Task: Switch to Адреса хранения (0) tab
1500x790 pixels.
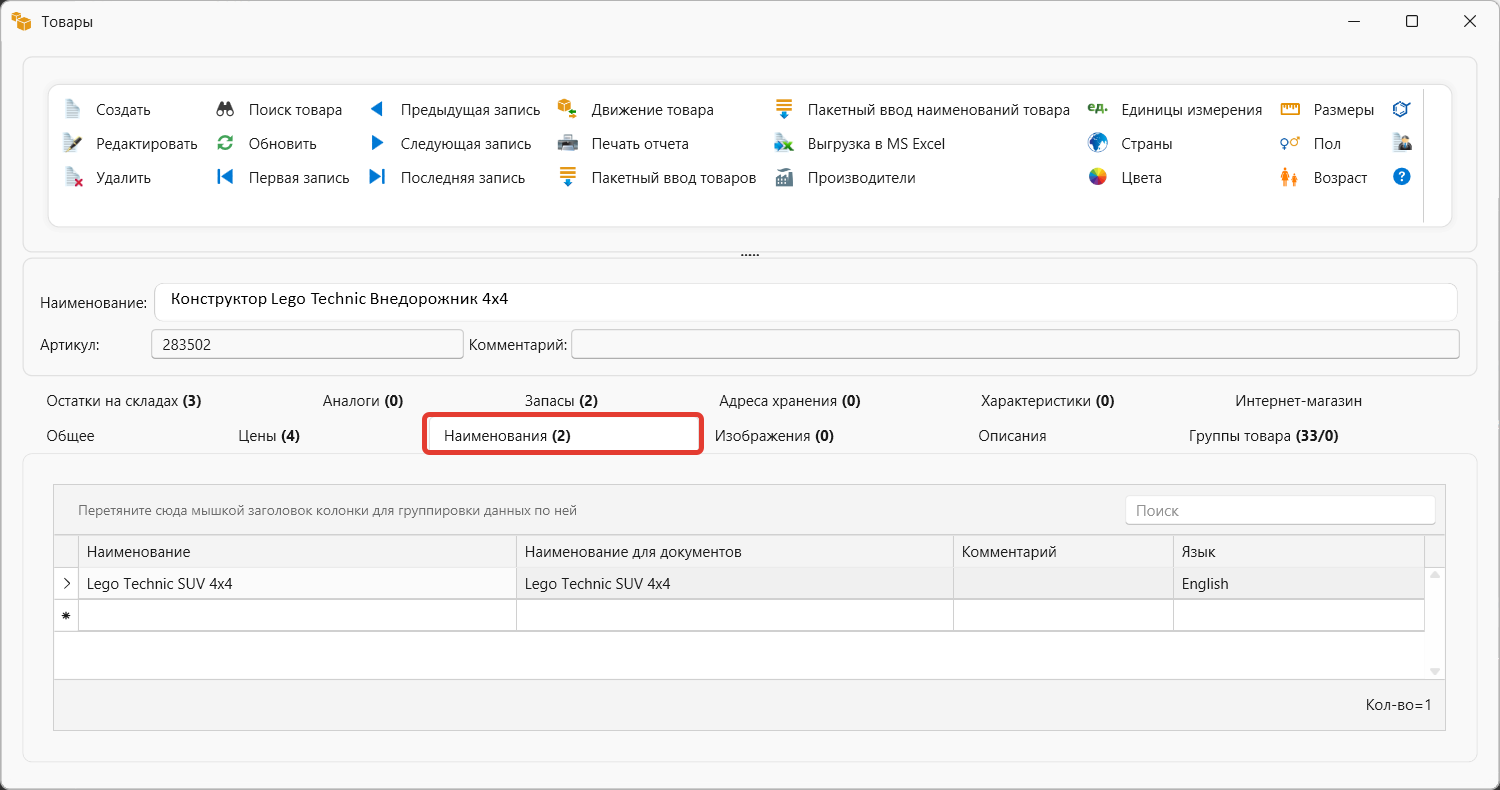Action: tap(790, 401)
